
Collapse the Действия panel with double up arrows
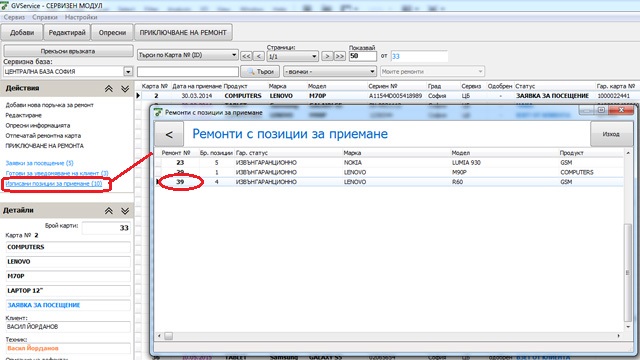[109, 89]
